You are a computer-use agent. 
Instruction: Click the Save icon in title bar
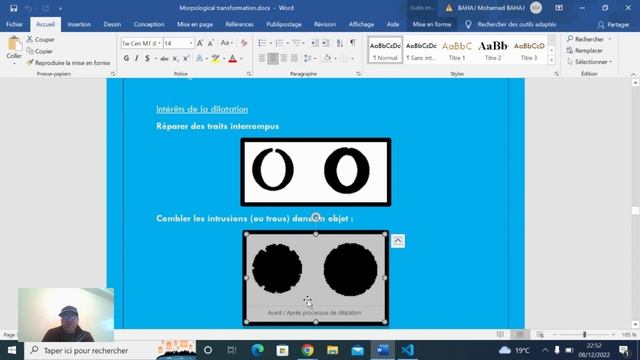13,8
